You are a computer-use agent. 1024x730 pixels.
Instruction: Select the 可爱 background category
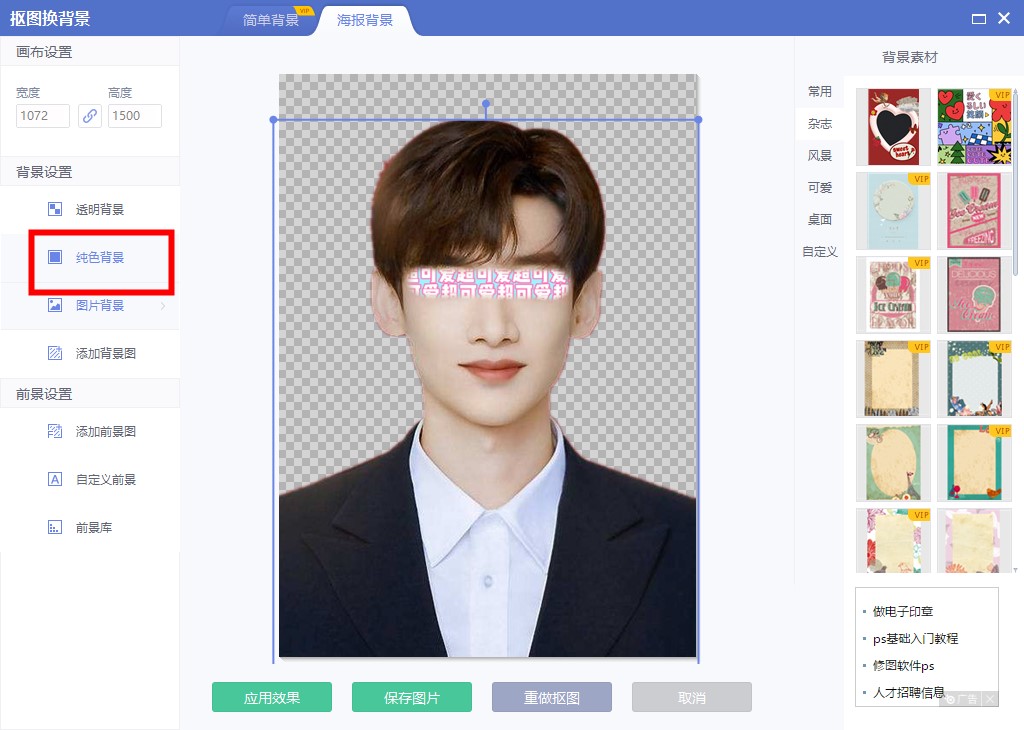click(820, 187)
